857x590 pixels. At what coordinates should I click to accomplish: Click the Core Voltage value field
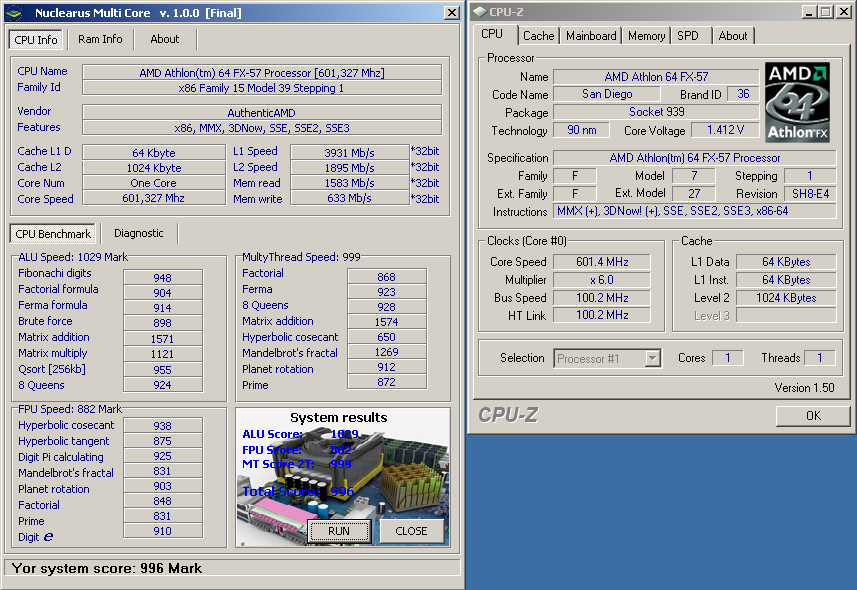725,131
